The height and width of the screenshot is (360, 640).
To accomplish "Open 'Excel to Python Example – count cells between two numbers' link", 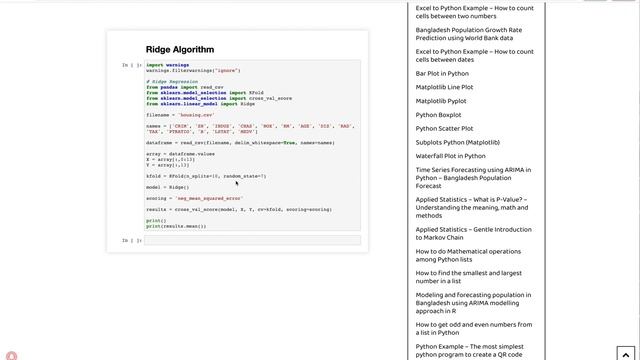I will tap(474, 12).
